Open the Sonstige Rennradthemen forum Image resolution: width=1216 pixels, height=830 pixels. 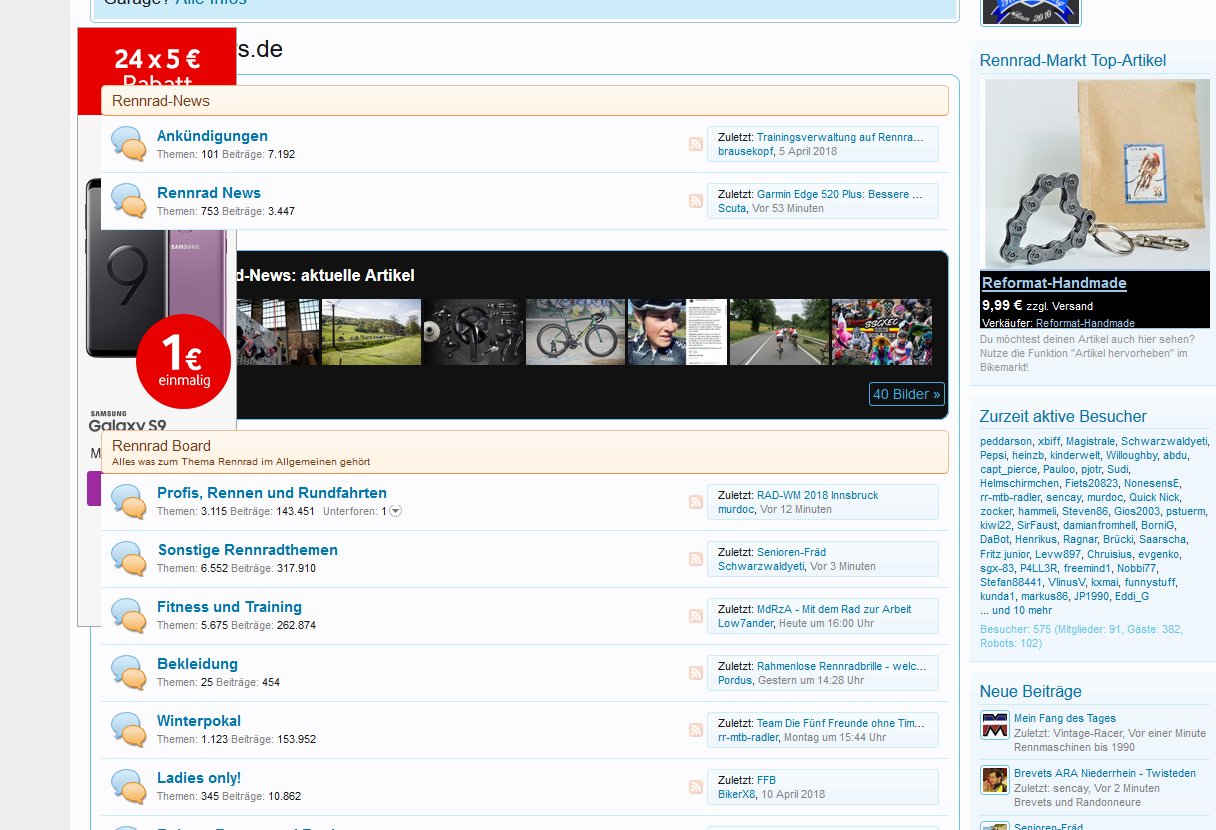(x=247, y=550)
